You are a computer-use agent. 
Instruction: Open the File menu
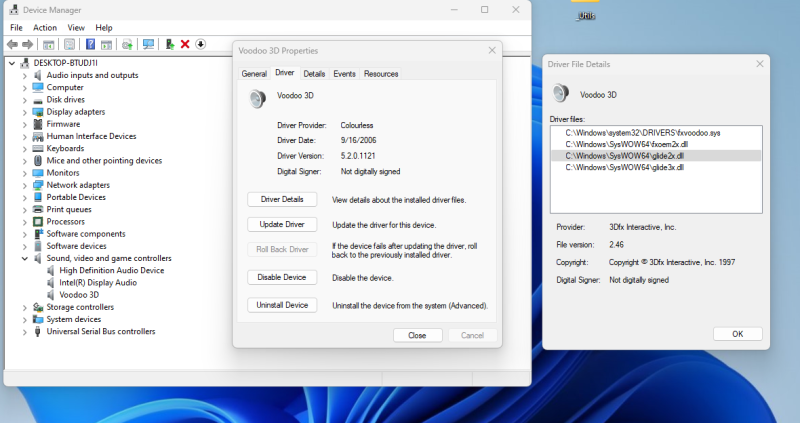click(16, 28)
